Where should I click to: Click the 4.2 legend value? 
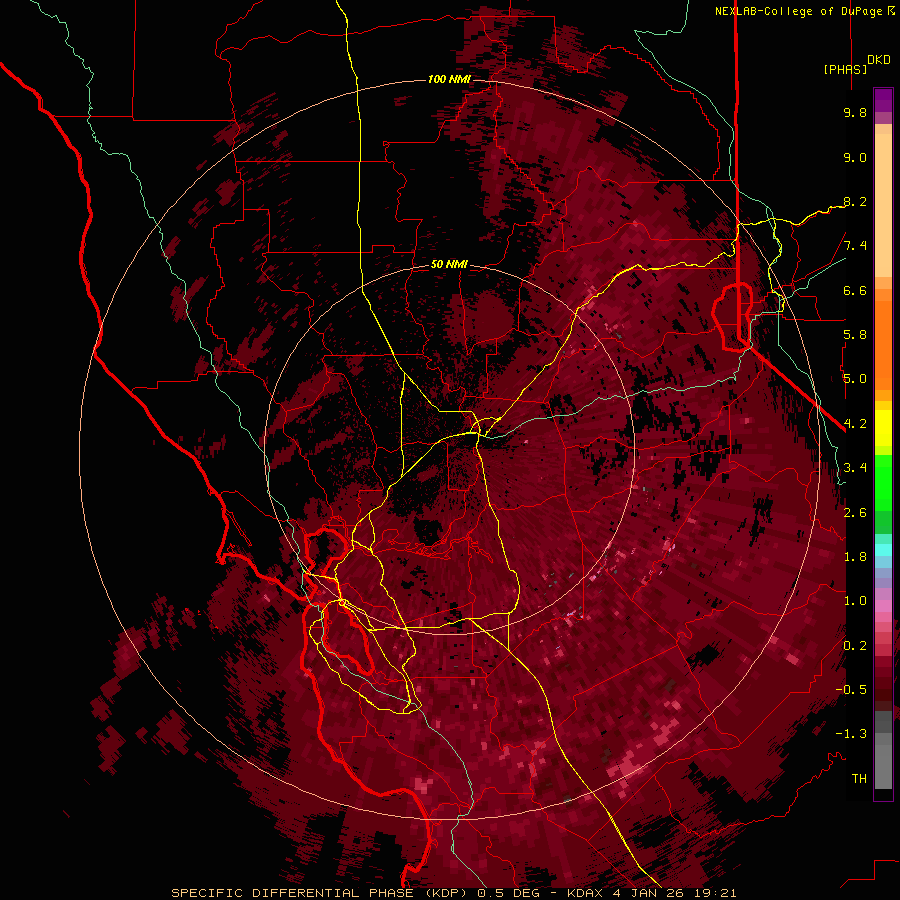[x=855, y=424]
